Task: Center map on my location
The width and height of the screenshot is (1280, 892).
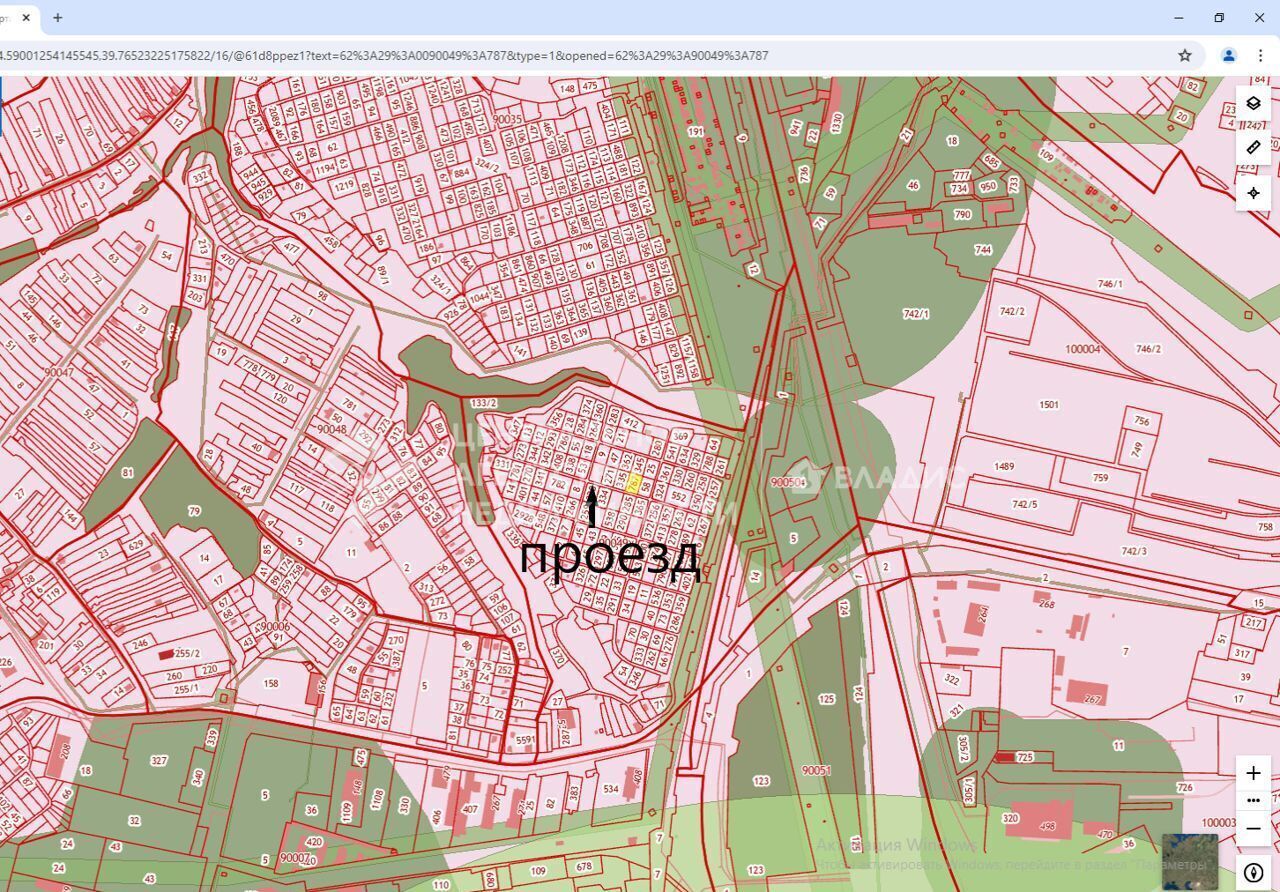Action: click(x=1253, y=192)
